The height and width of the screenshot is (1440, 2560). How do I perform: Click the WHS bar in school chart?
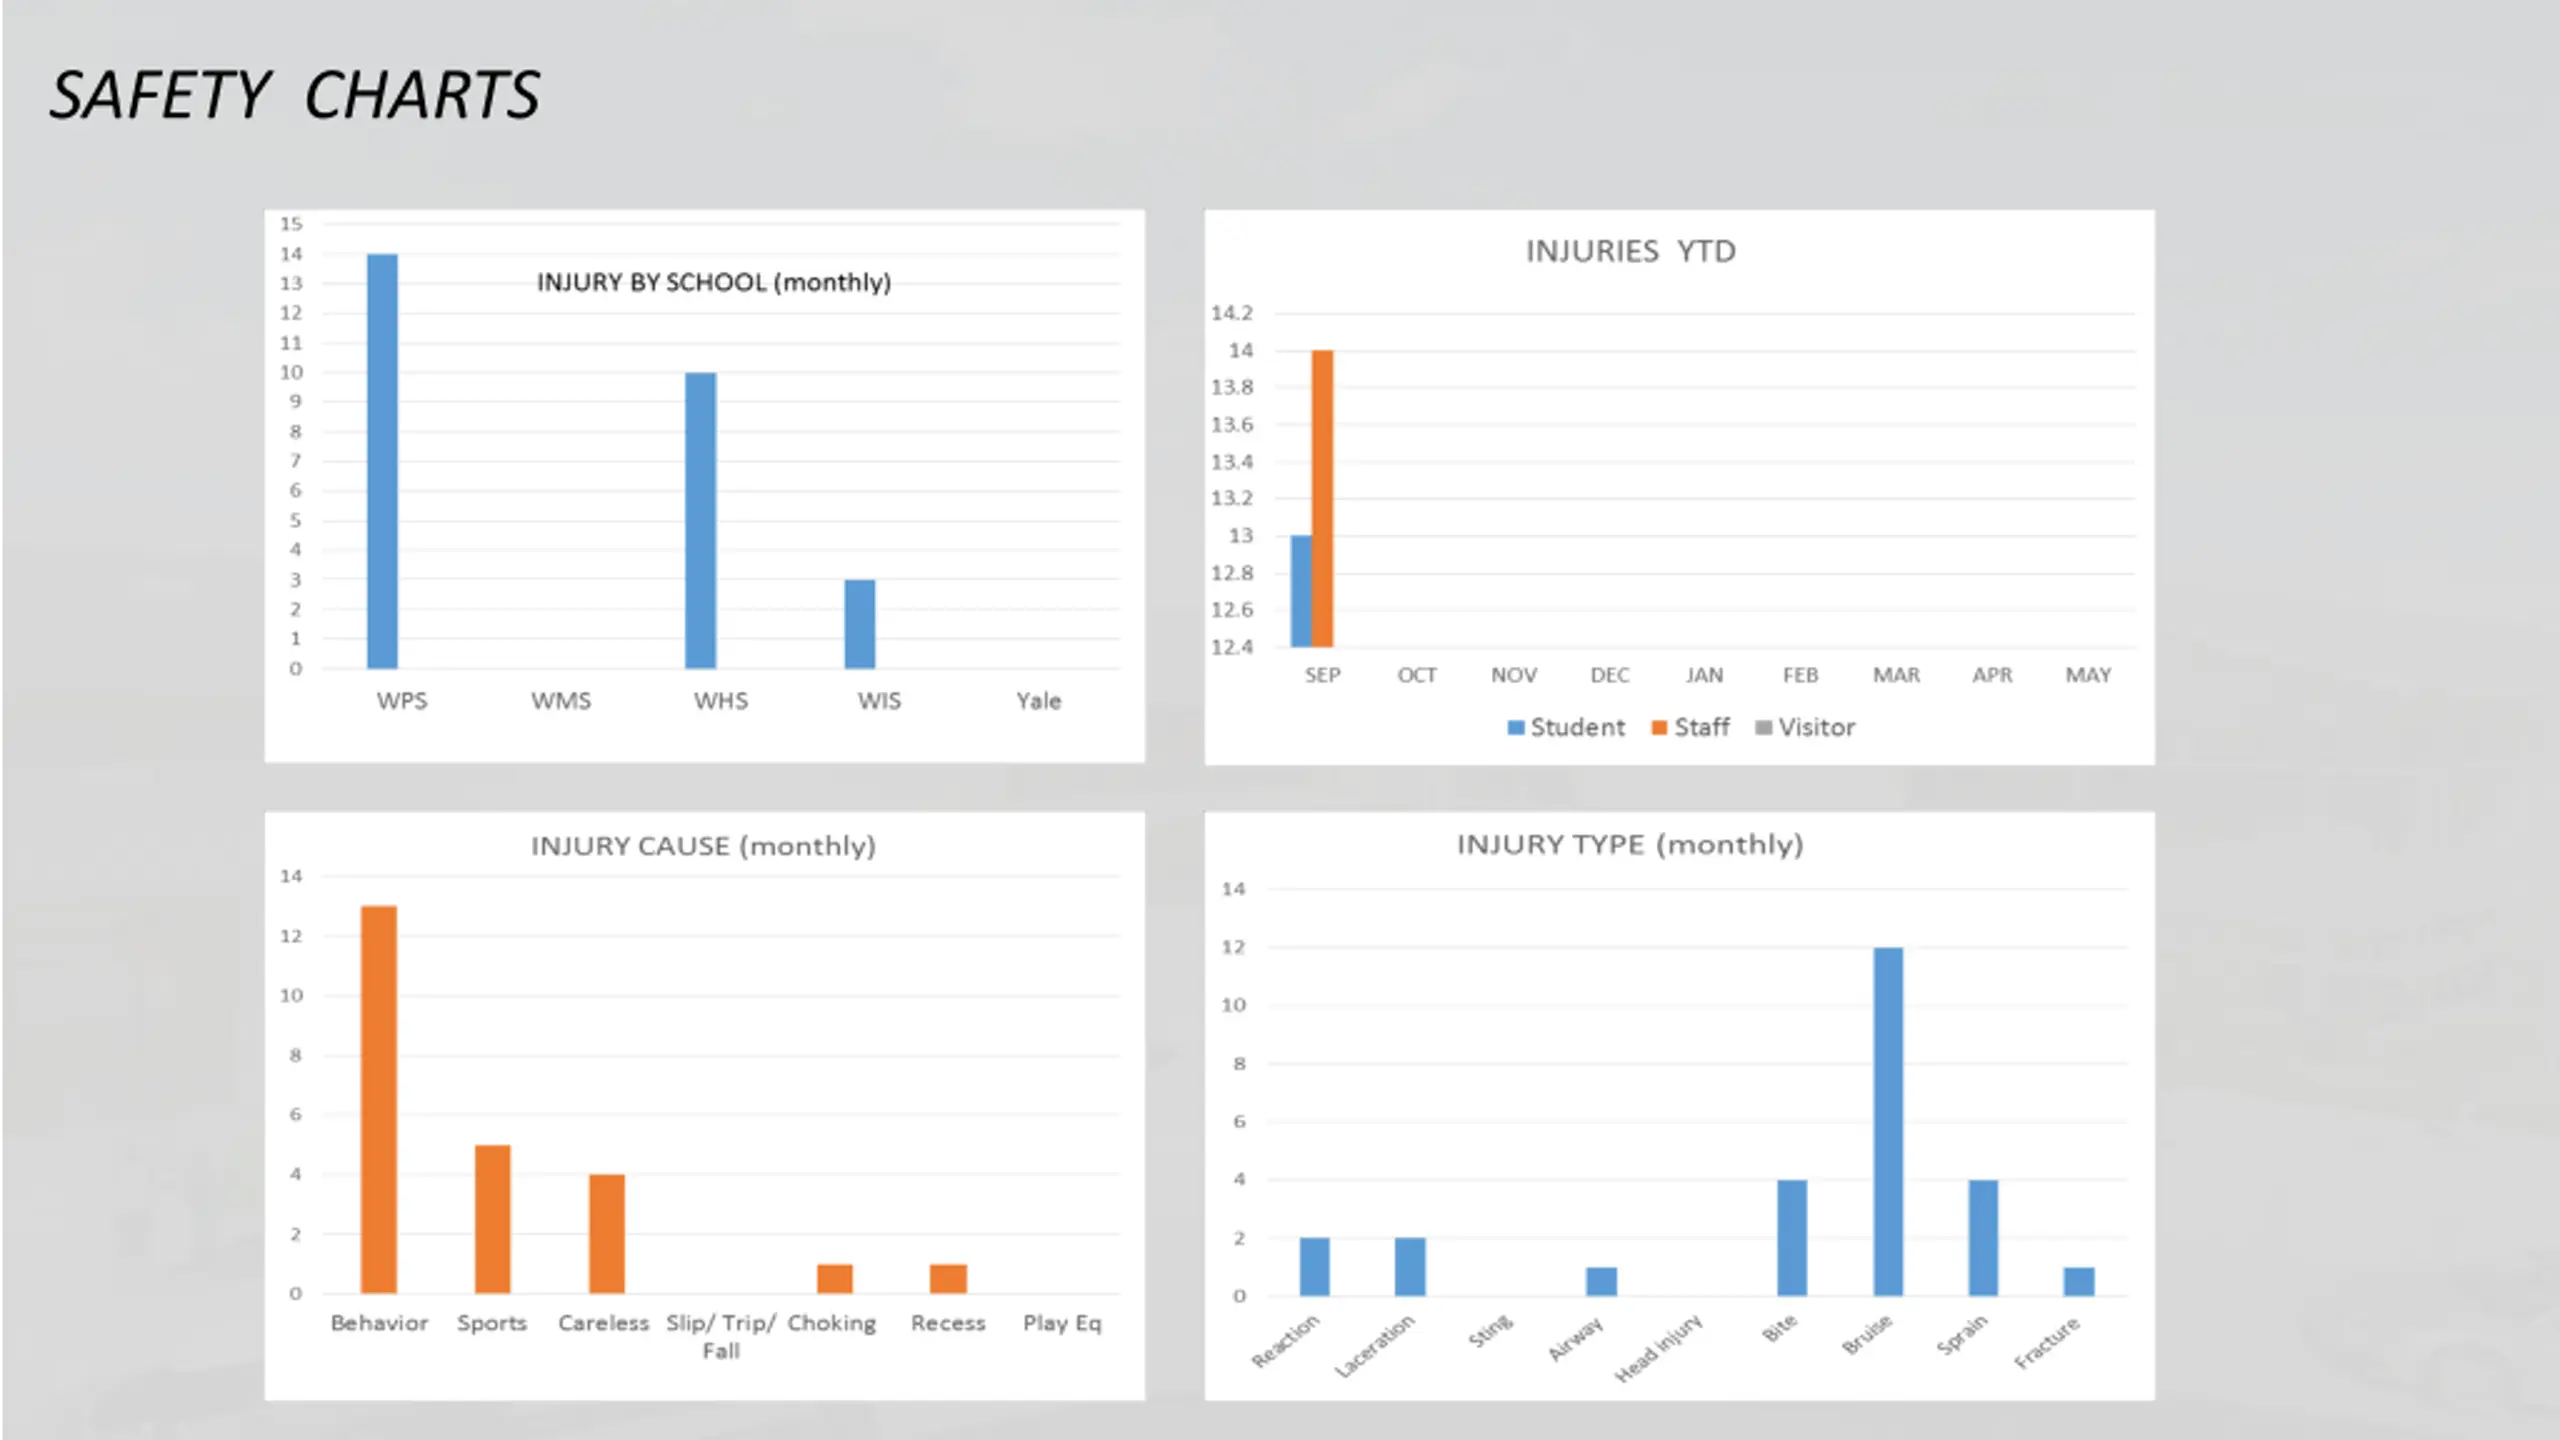pyautogui.click(x=700, y=520)
